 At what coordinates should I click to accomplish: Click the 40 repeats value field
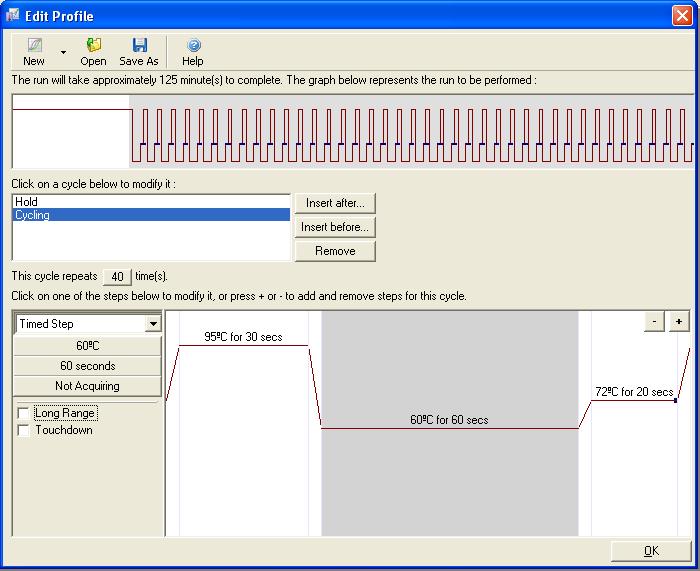(x=117, y=277)
